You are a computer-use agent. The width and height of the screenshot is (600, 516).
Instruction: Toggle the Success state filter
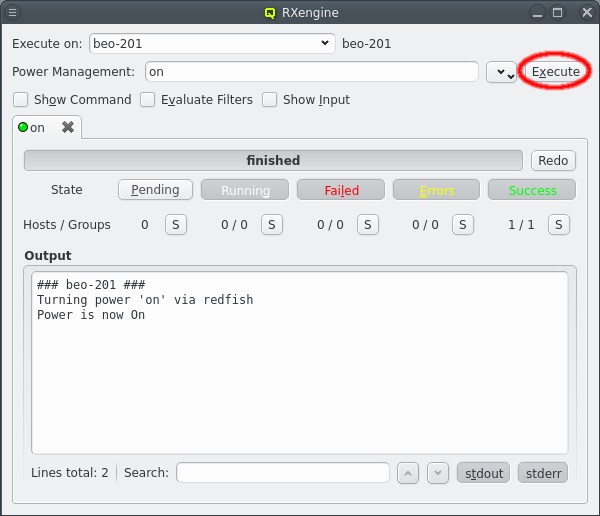[532, 190]
